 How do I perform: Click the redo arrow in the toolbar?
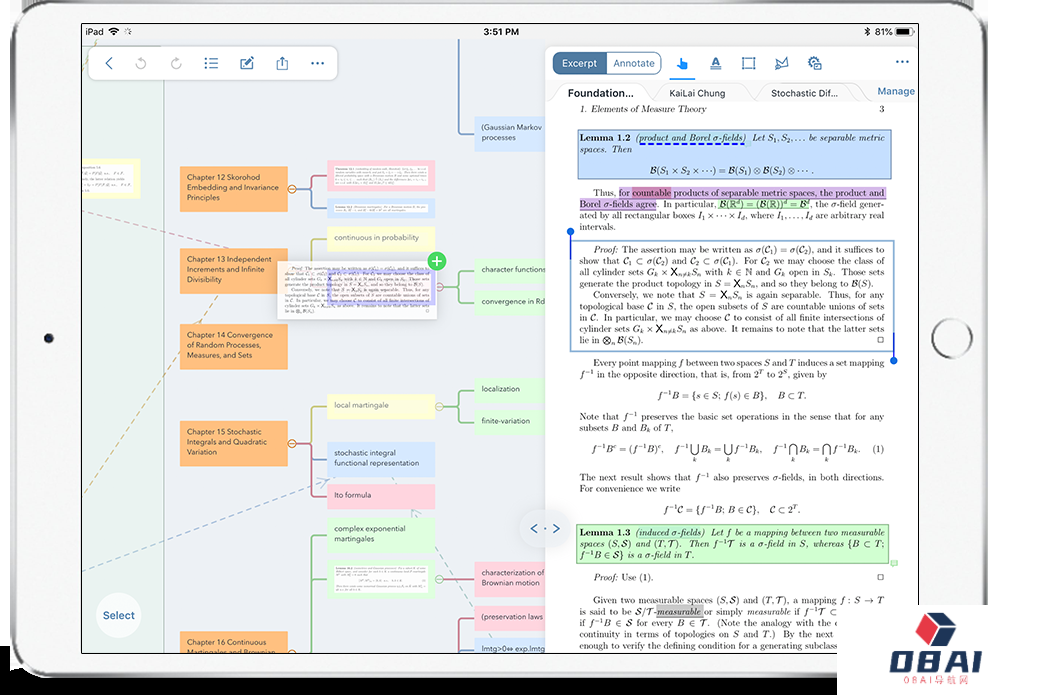pyautogui.click(x=176, y=63)
